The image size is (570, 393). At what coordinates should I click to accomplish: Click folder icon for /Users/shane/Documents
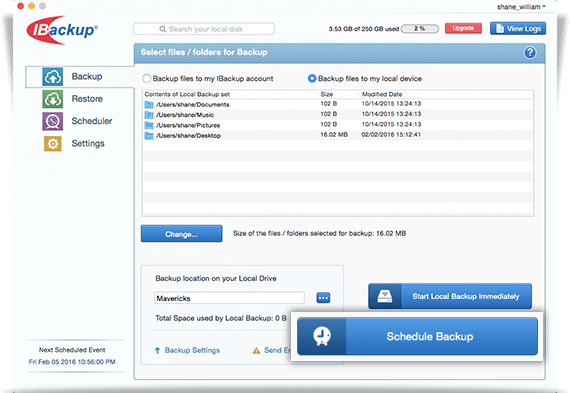149,105
